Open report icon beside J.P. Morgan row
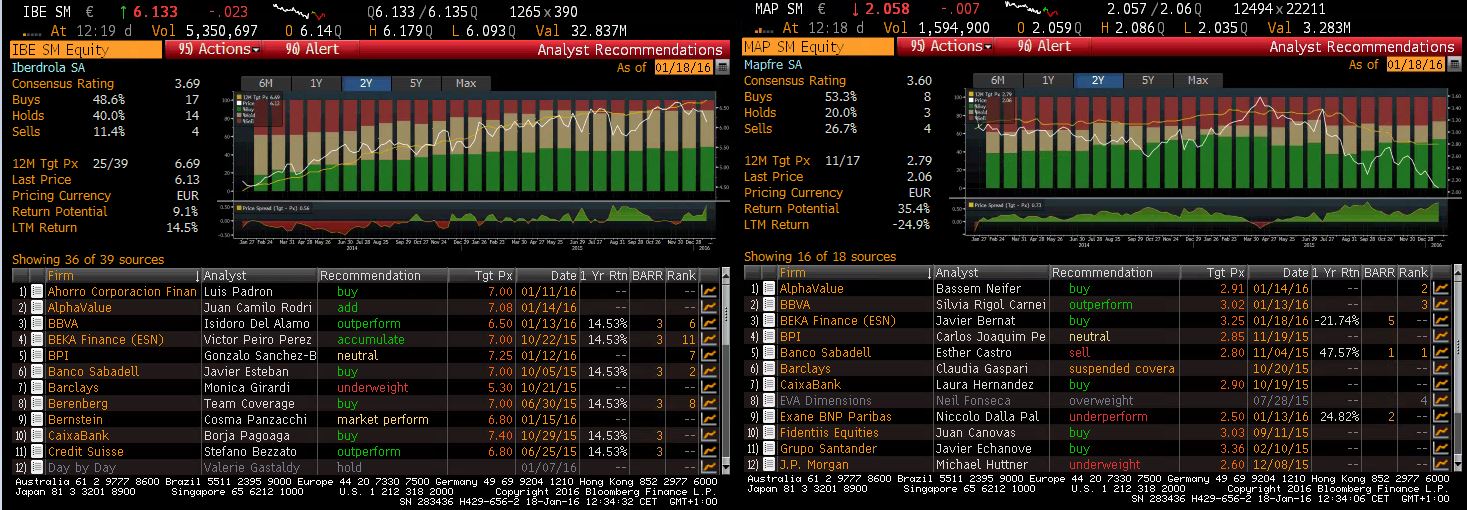This screenshot has height=510, width=1467. [769, 465]
